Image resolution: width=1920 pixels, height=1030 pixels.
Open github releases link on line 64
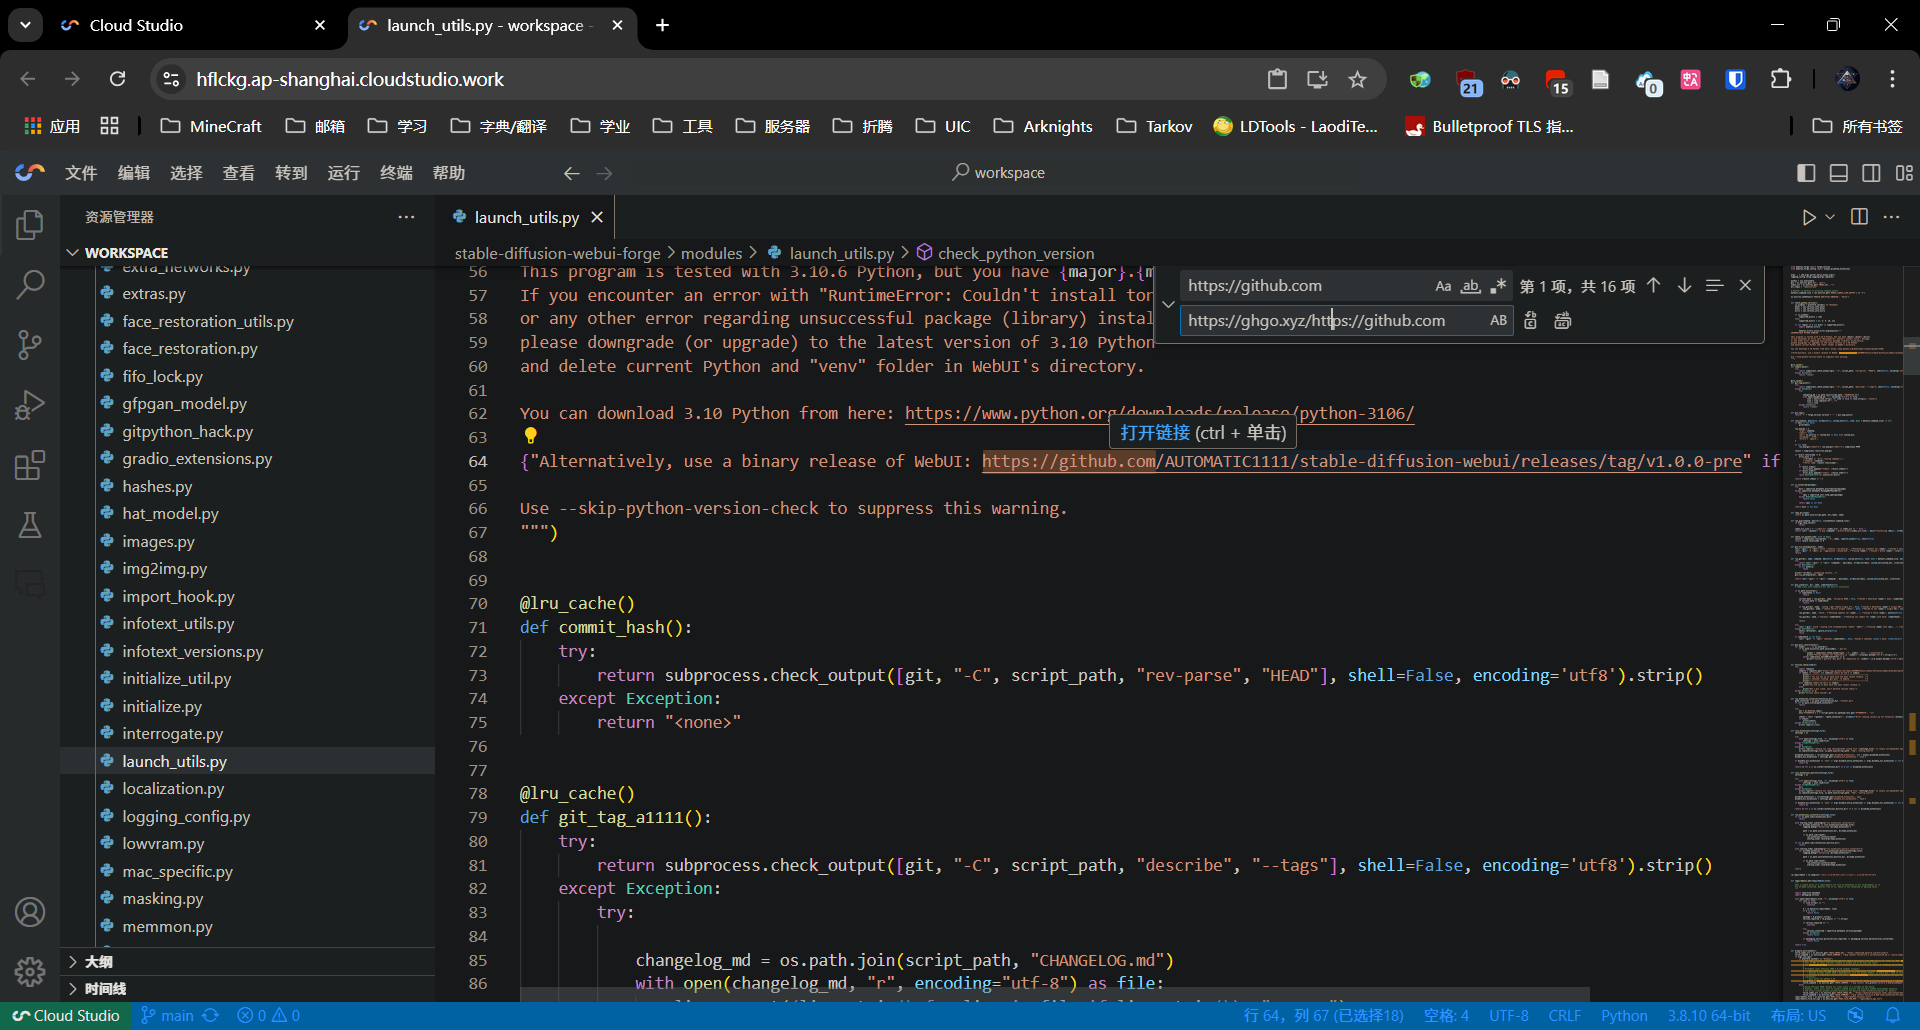click(1362, 461)
